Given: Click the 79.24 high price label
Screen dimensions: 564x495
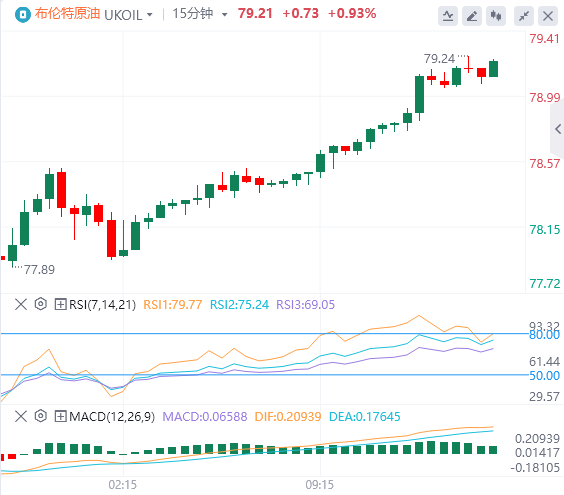Looking at the screenshot, I should tap(439, 59).
